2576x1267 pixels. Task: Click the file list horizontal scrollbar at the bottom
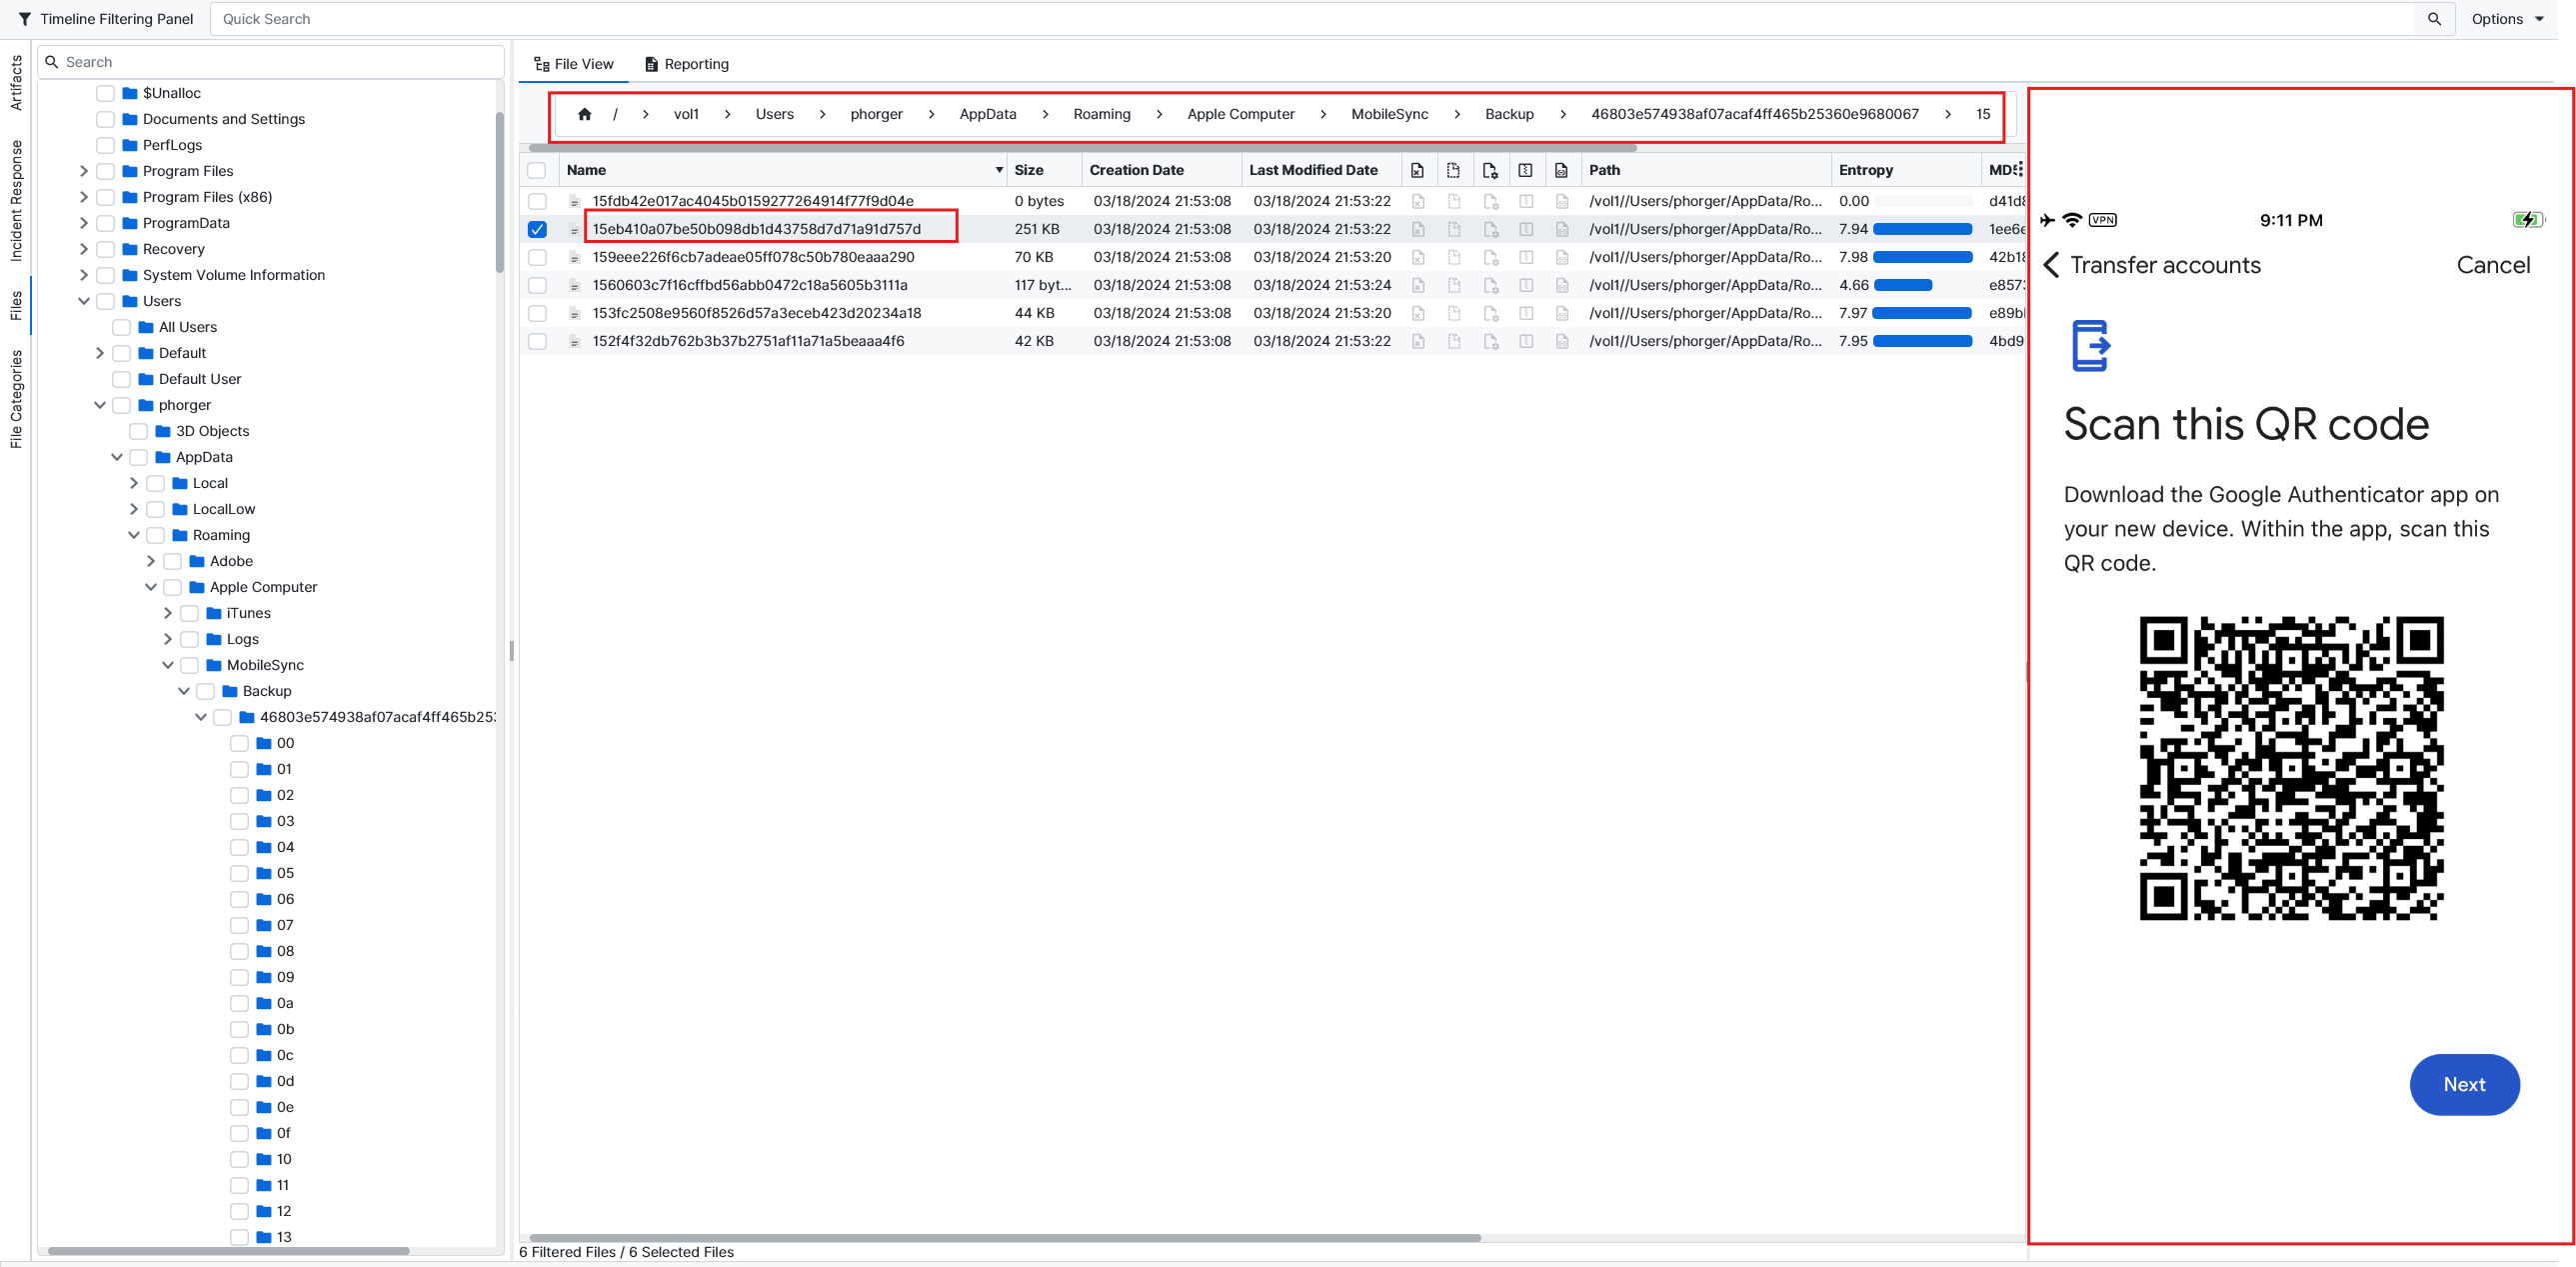click(x=1004, y=1238)
